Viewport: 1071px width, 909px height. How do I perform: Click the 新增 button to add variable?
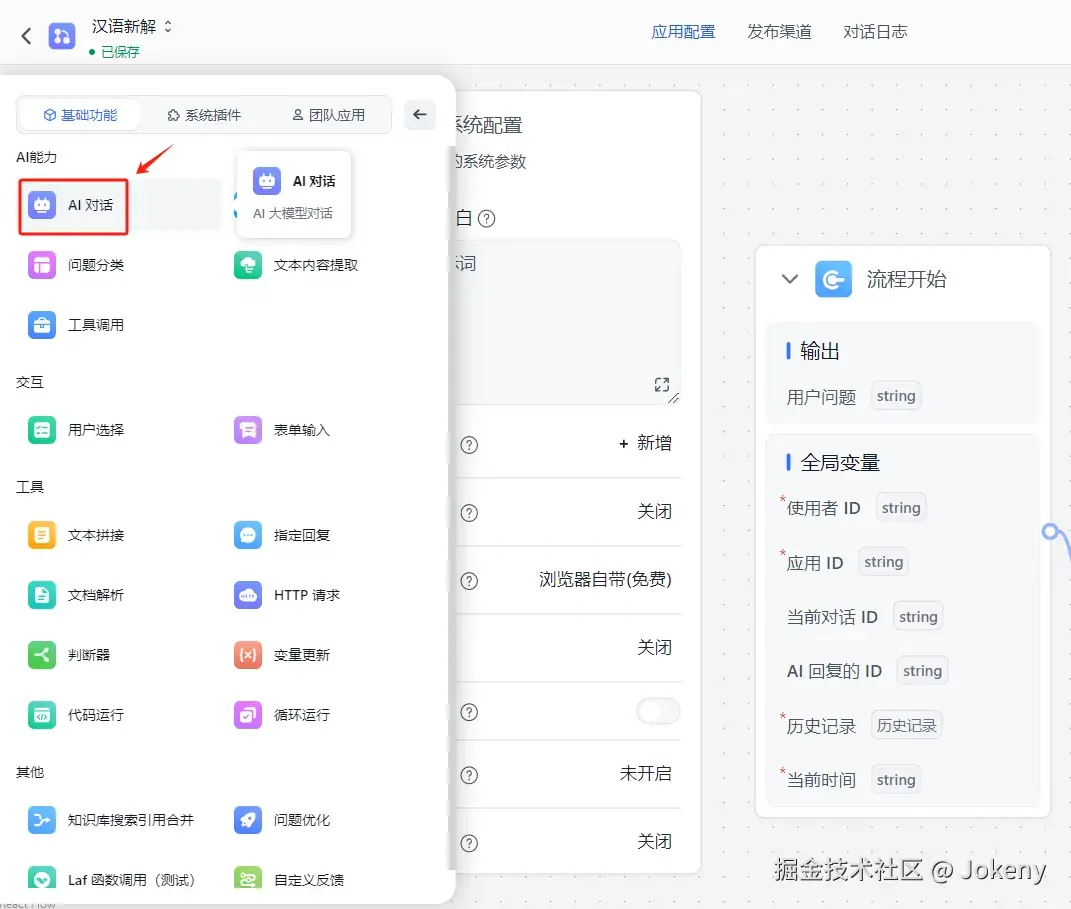[x=645, y=444]
